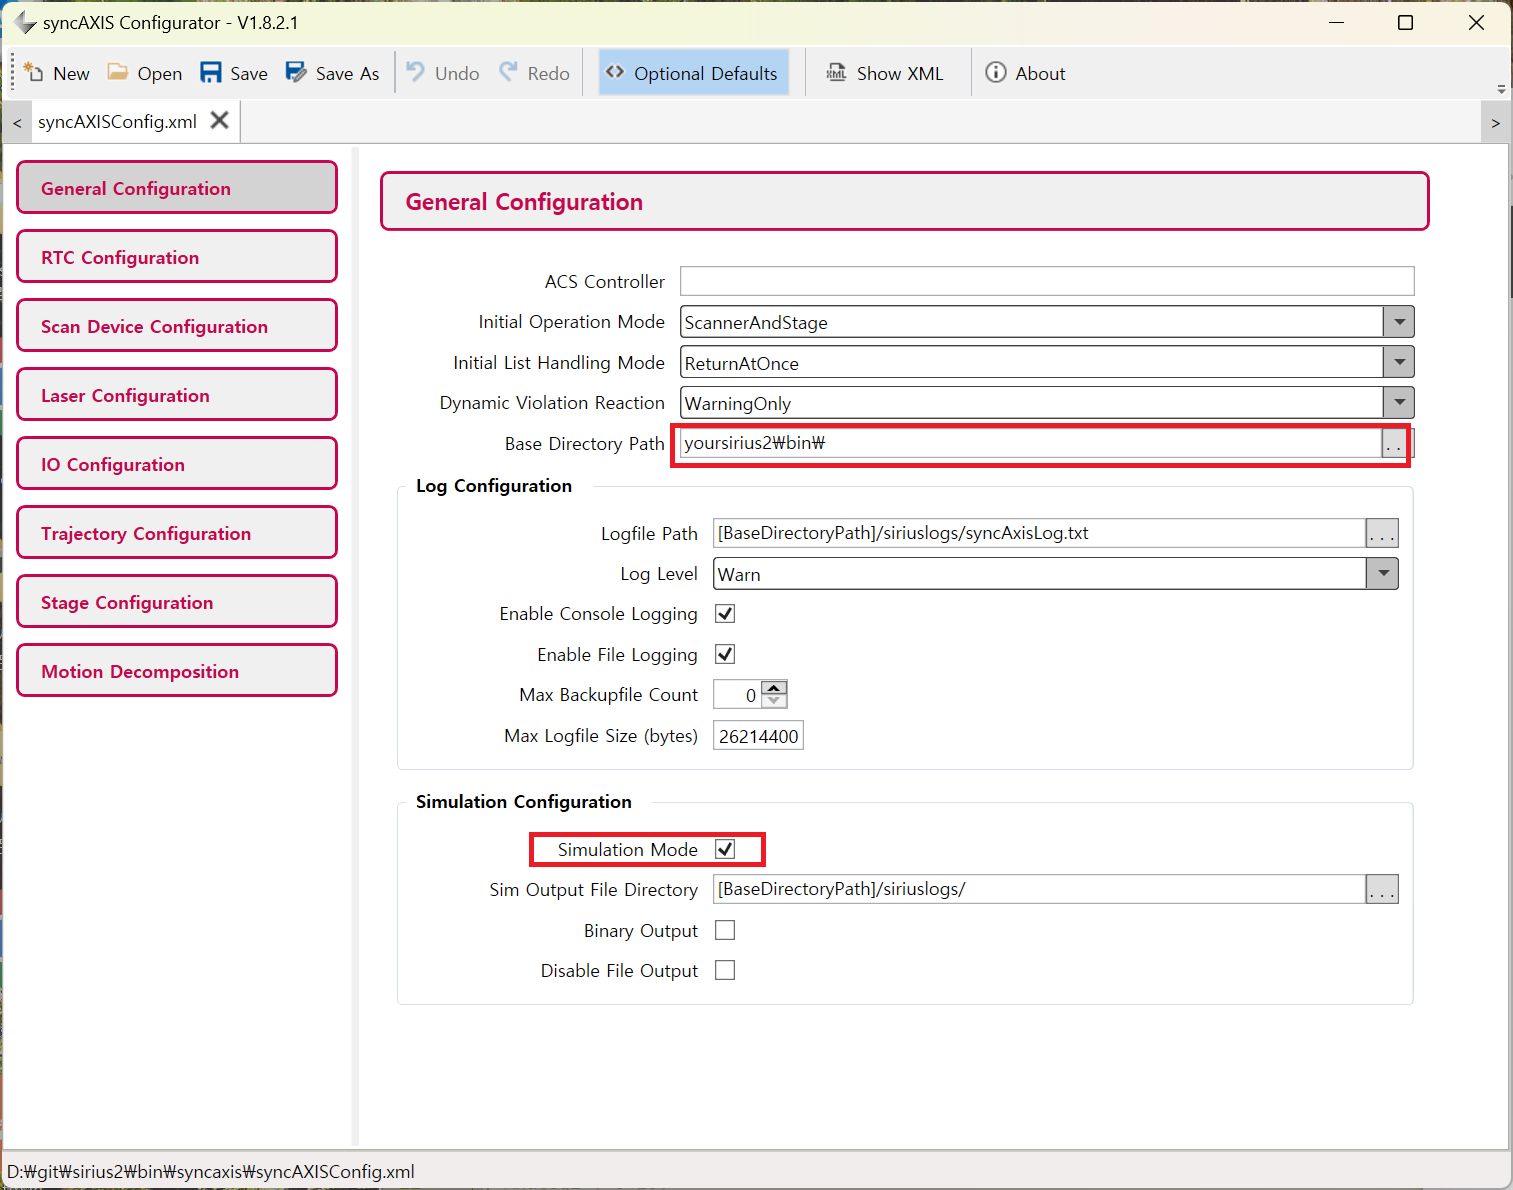Image resolution: width=1513 pixels, height=1190 pixels.
Task: Expand the Initial Operation Mode dropdown
Action: [1399, 322]
